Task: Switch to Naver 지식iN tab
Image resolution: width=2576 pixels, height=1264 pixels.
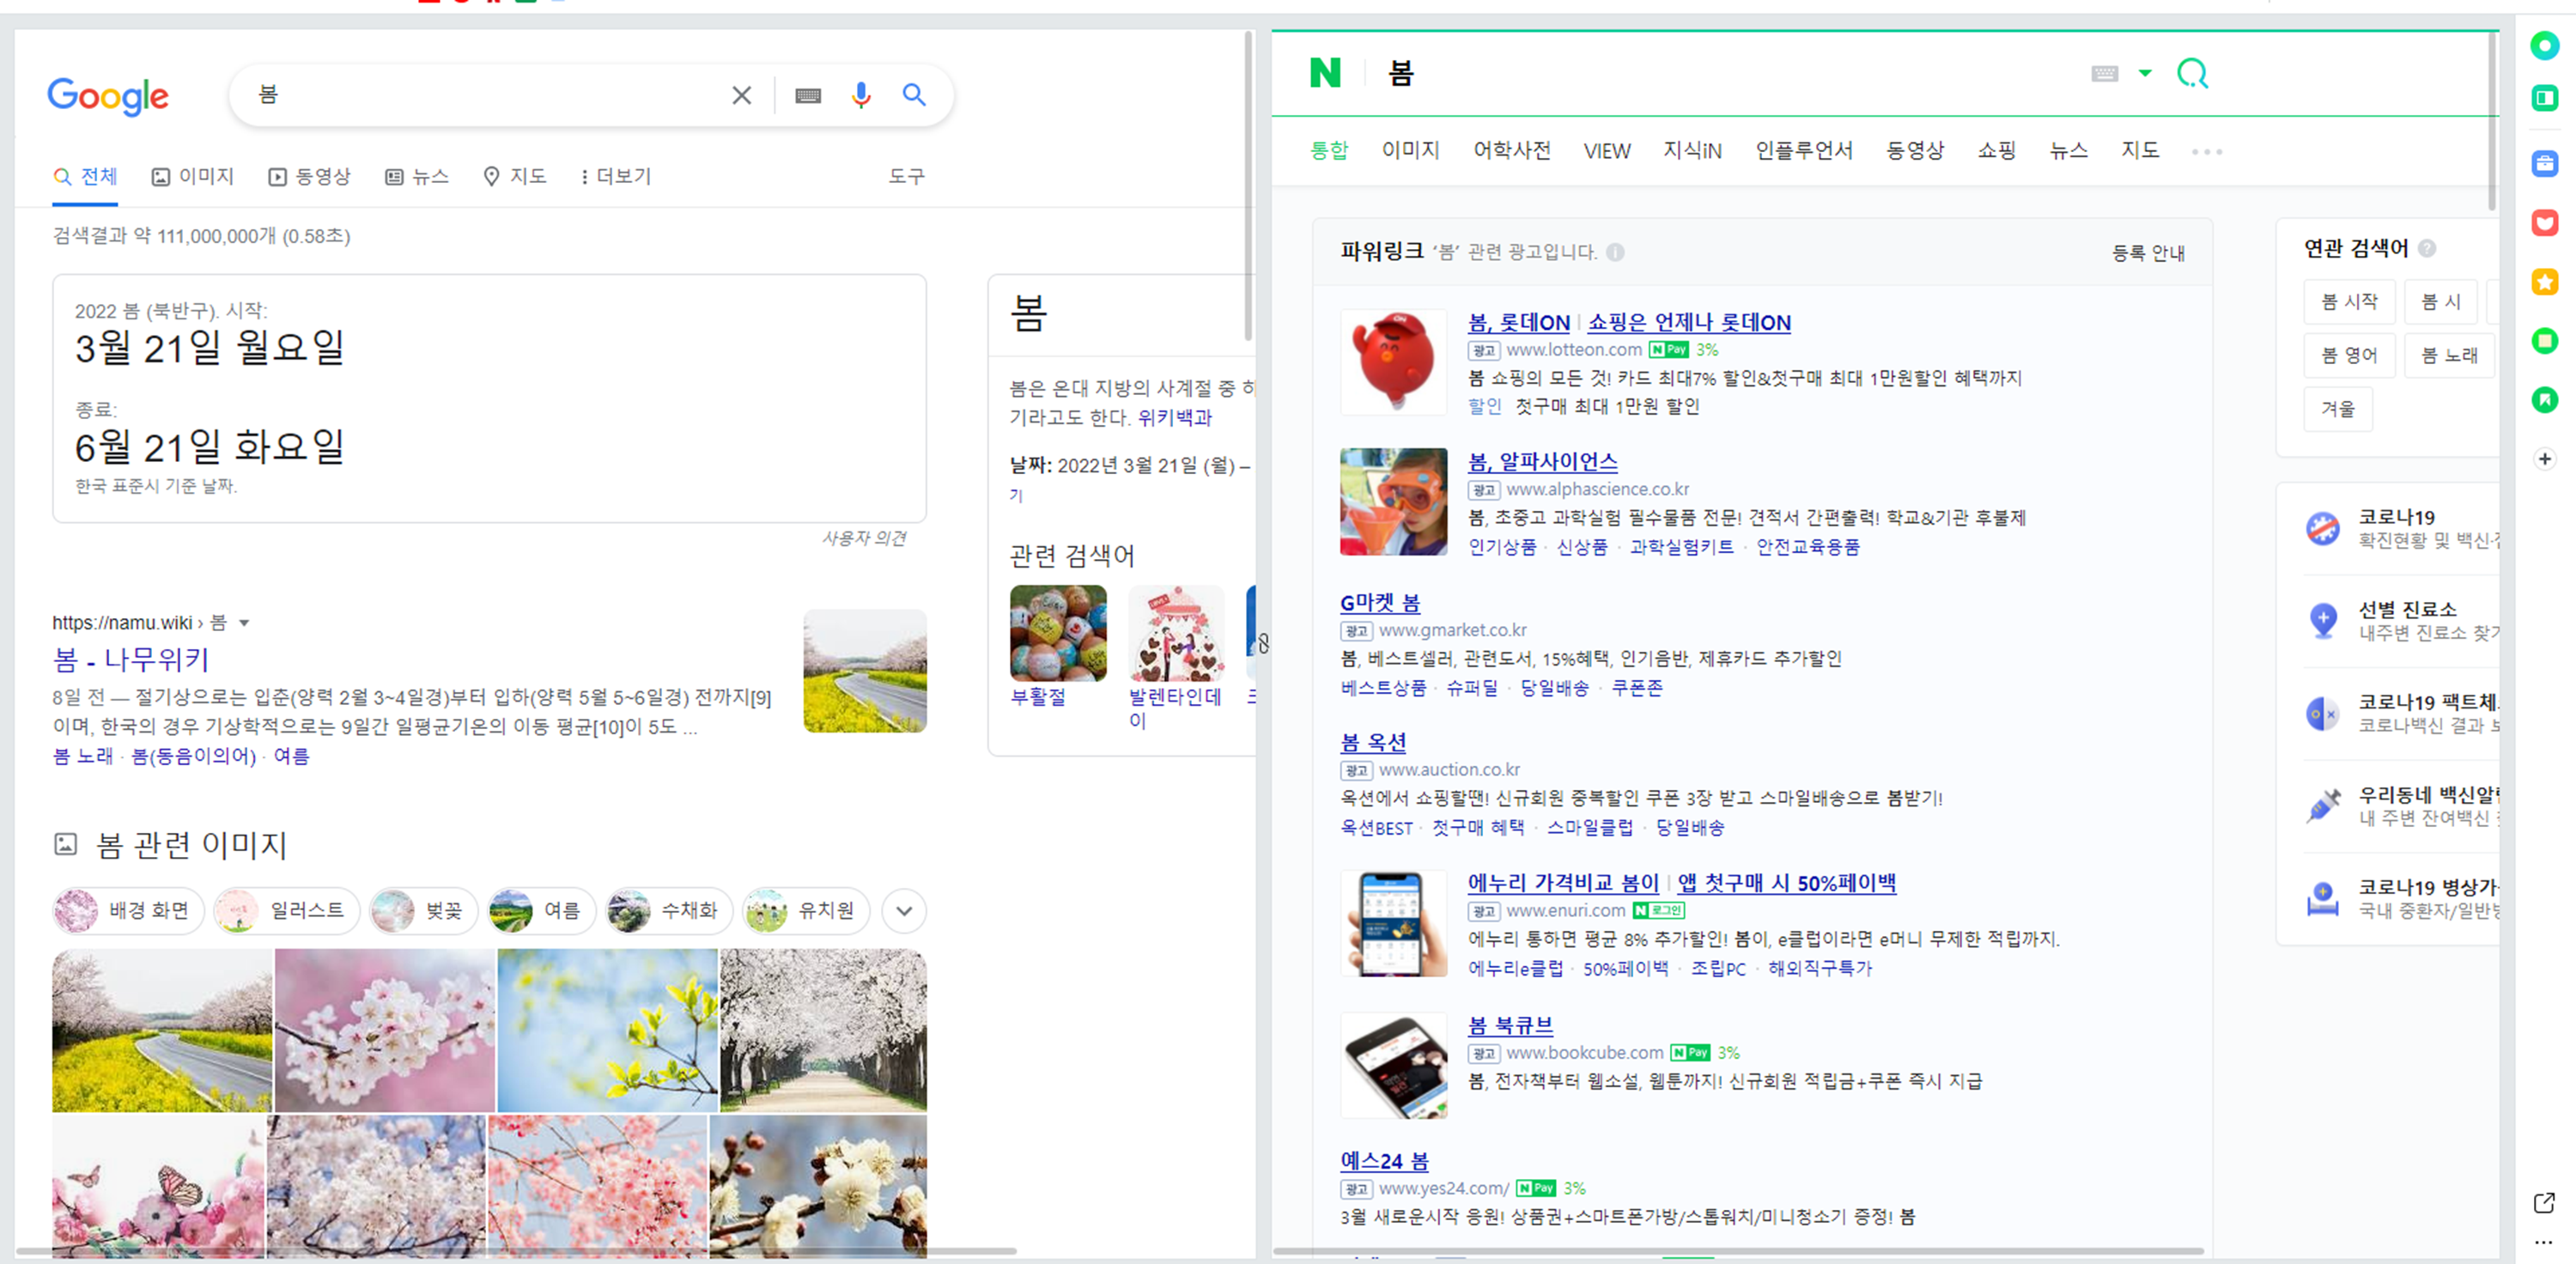Action: pos(1692,151)
